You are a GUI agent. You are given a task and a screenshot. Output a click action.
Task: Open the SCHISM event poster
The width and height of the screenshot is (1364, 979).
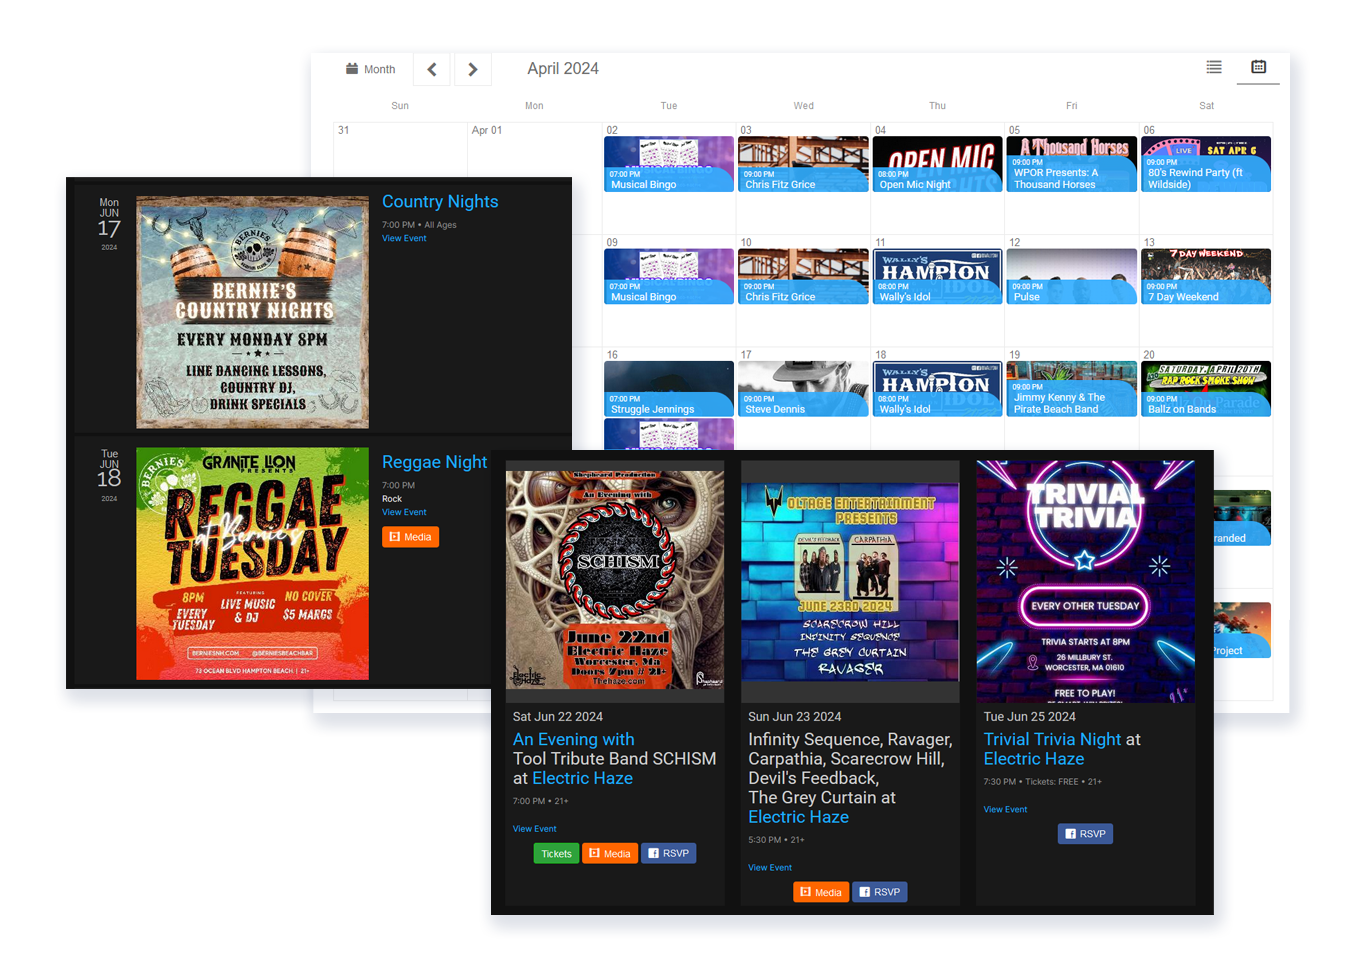coord(615,580)
